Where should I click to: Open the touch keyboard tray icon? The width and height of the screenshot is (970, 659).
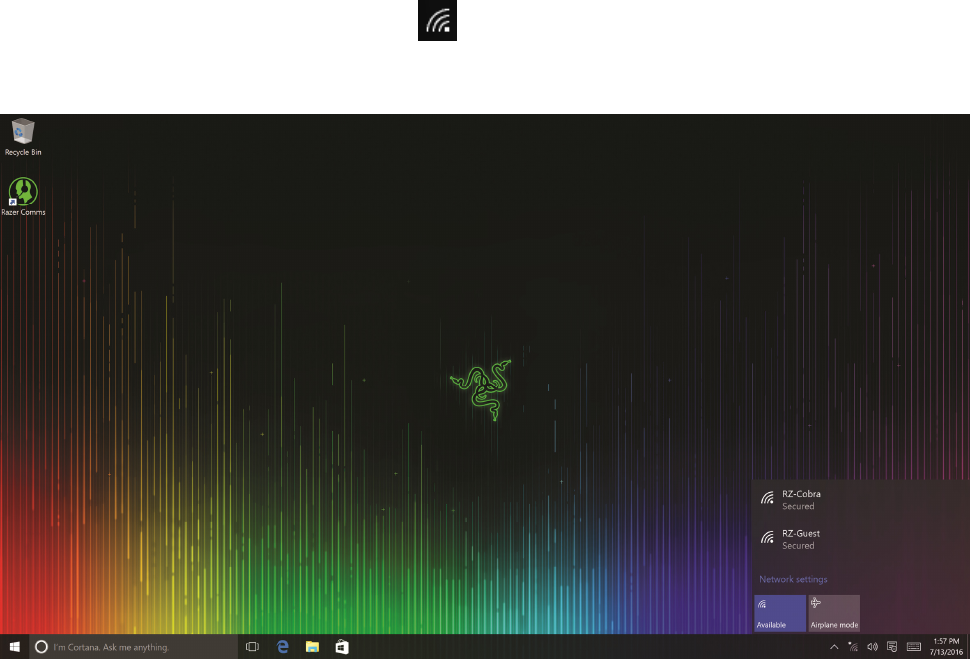point(914,647)
